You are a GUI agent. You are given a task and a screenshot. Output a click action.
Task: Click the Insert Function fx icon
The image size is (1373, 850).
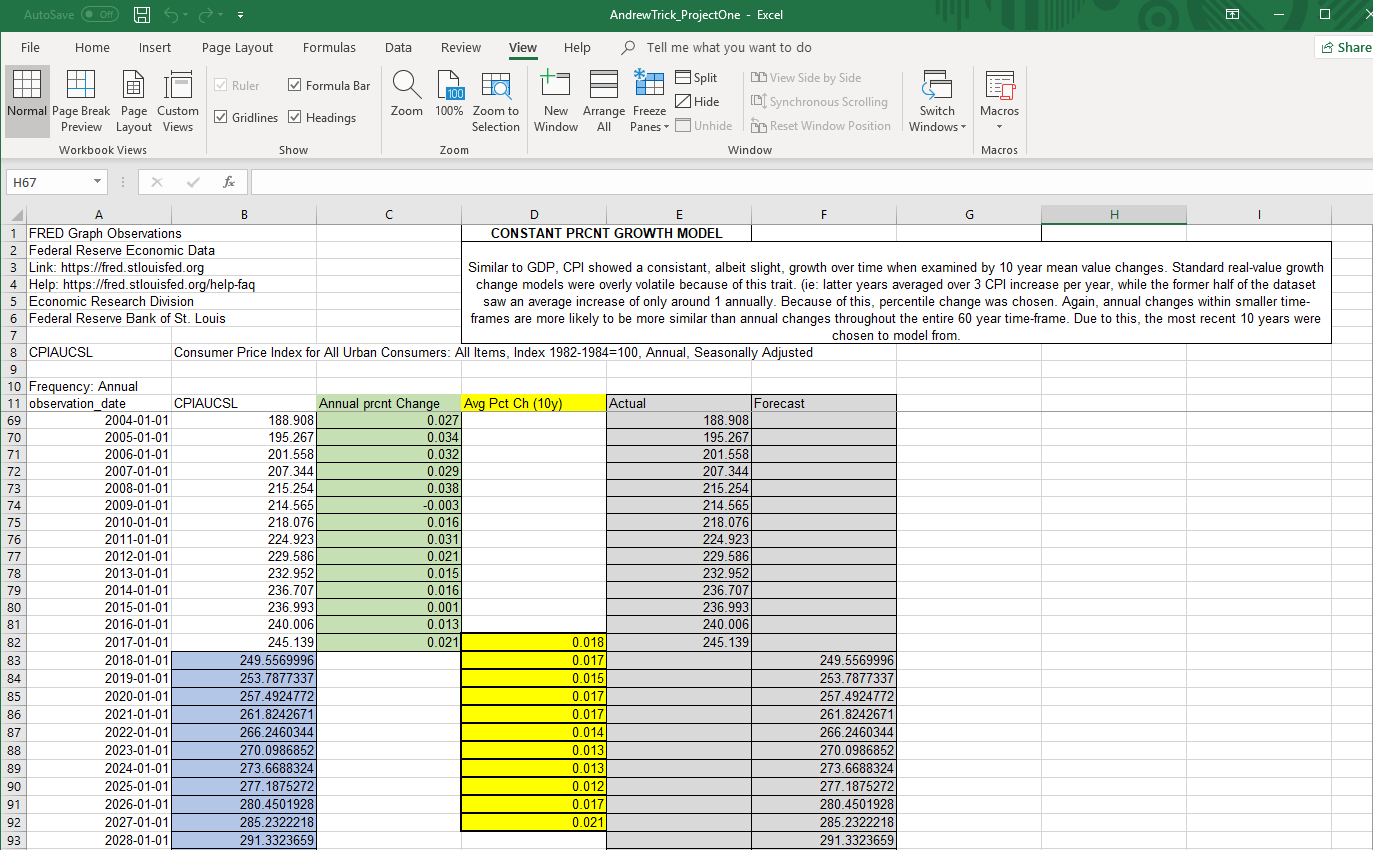click(229, 182)
